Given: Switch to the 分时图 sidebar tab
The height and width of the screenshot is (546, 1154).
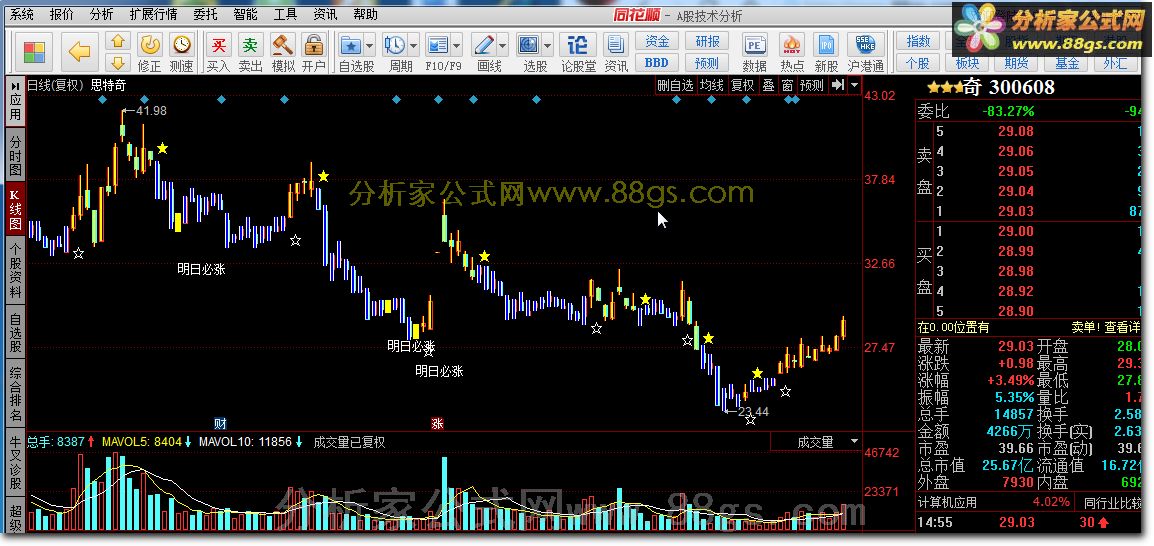Looking at the screenshot, I should point(15,155).
